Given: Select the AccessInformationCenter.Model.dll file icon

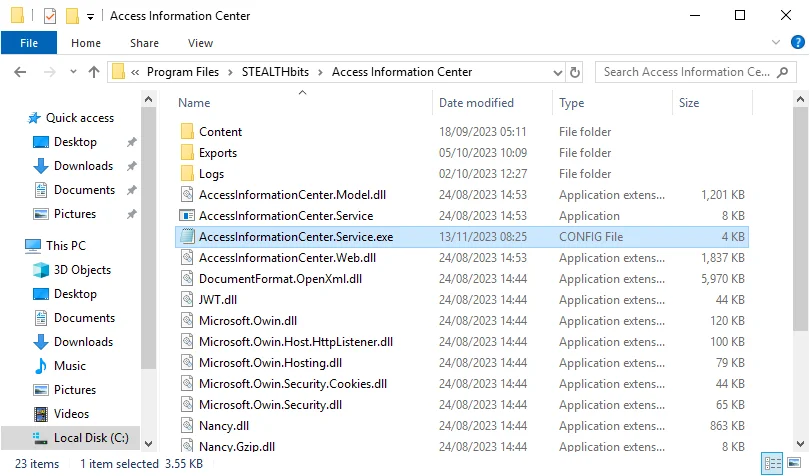Looking at the screenshot, I should [187, 195].
